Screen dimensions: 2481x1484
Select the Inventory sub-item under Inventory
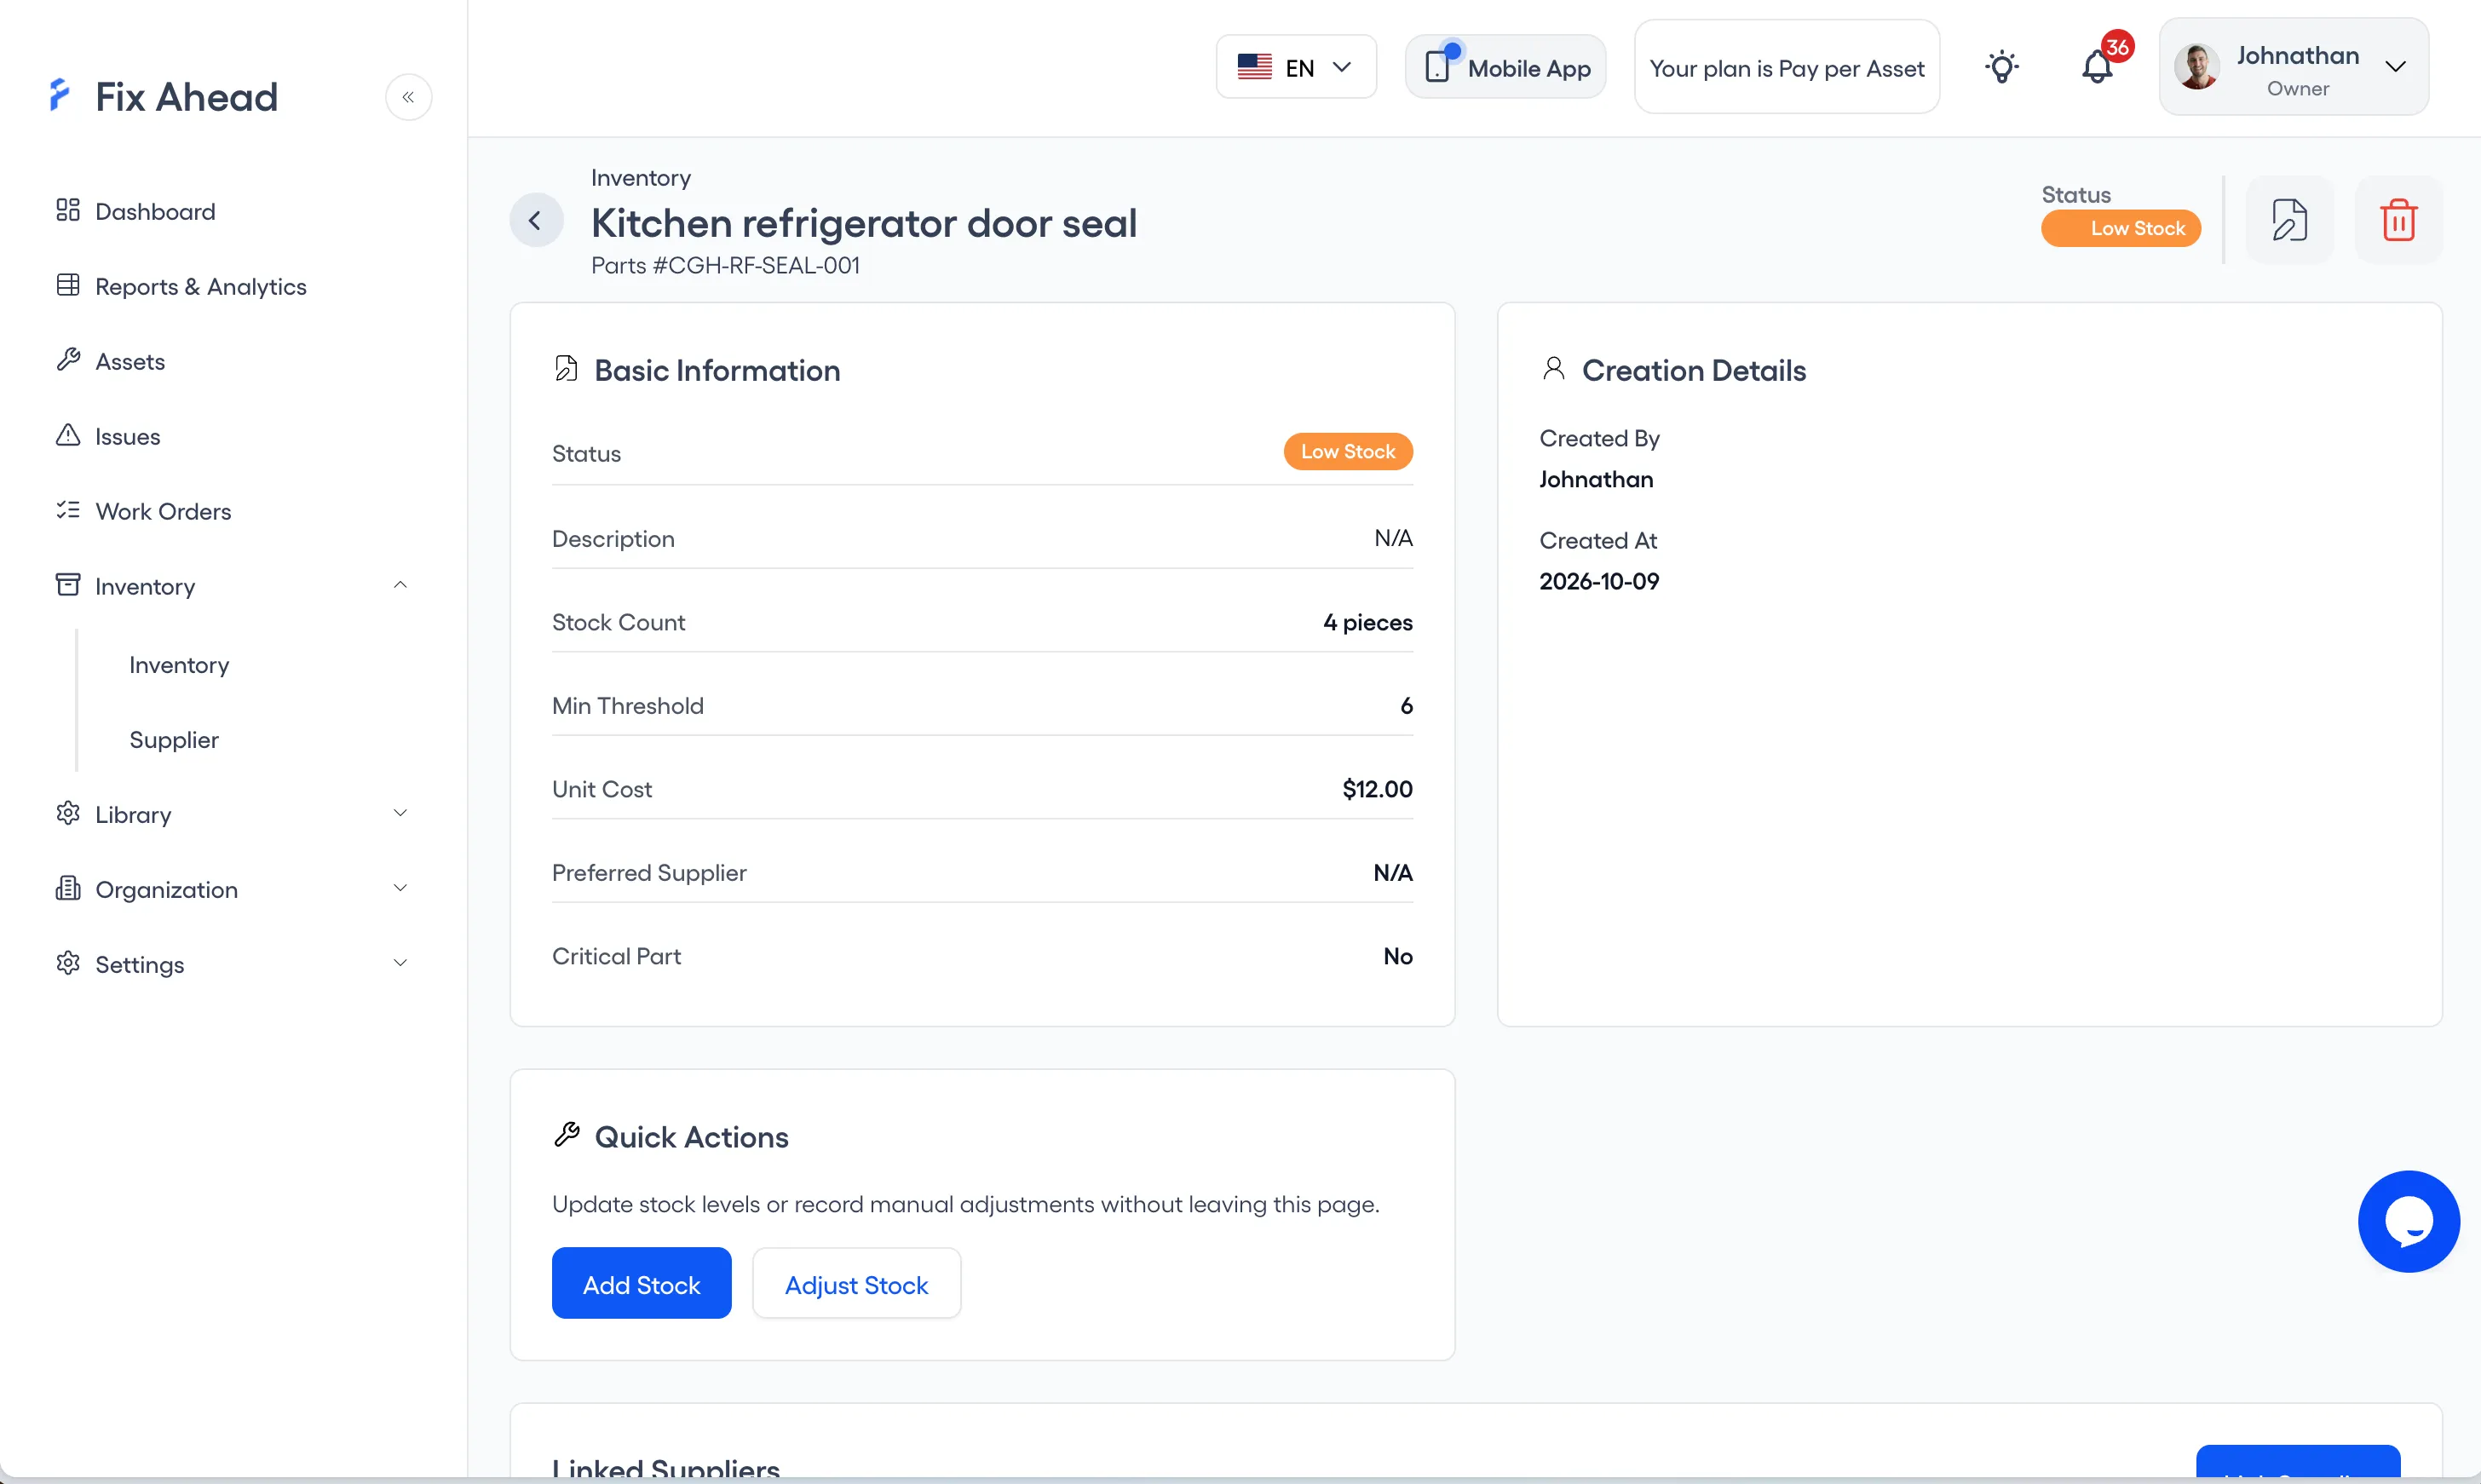pos(179,665)
